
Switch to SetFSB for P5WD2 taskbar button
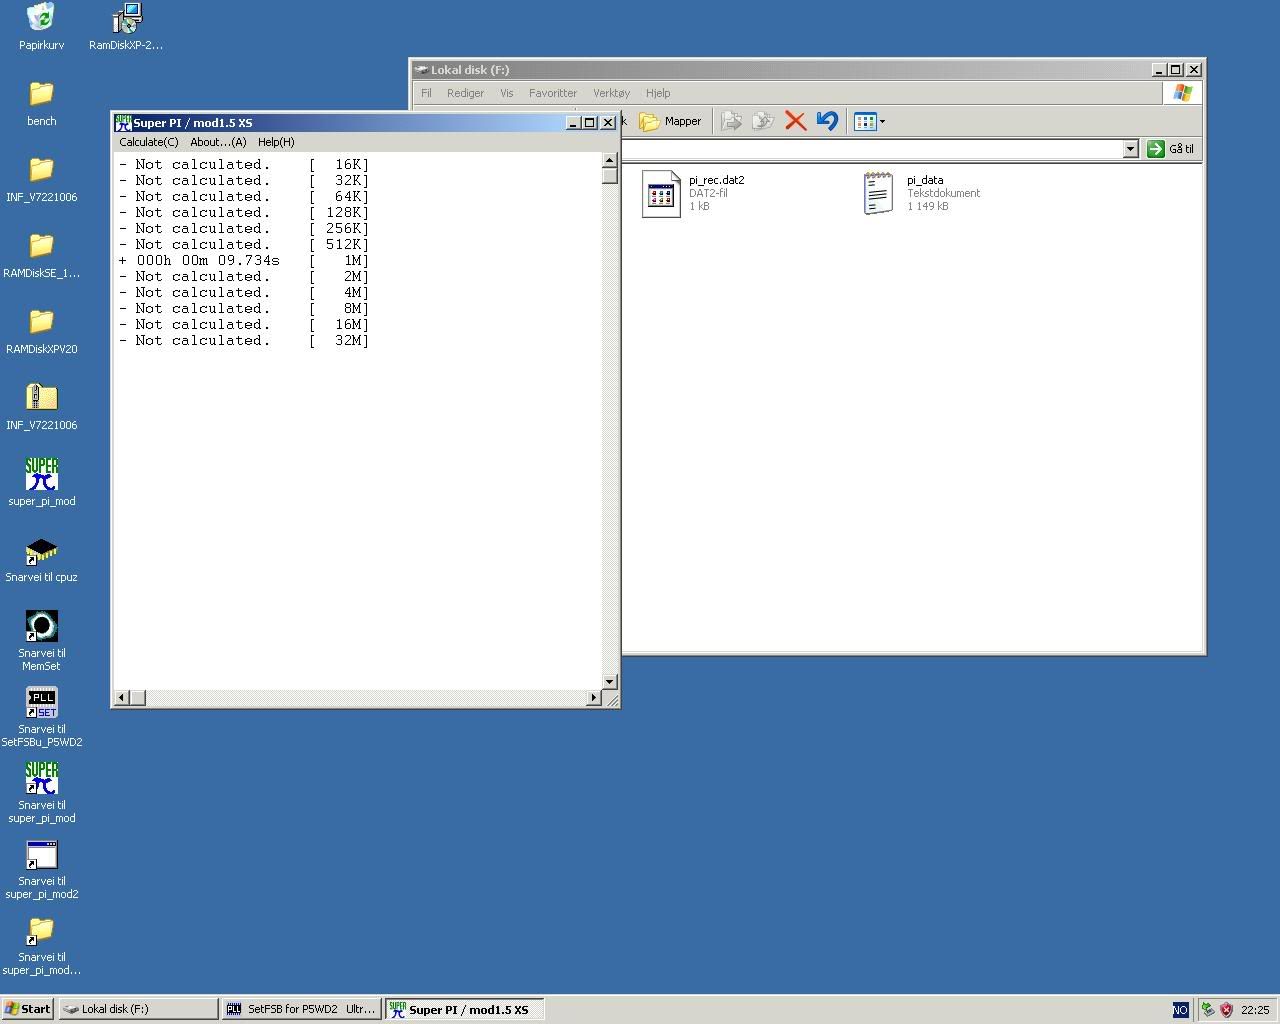tap(301, 1009)
